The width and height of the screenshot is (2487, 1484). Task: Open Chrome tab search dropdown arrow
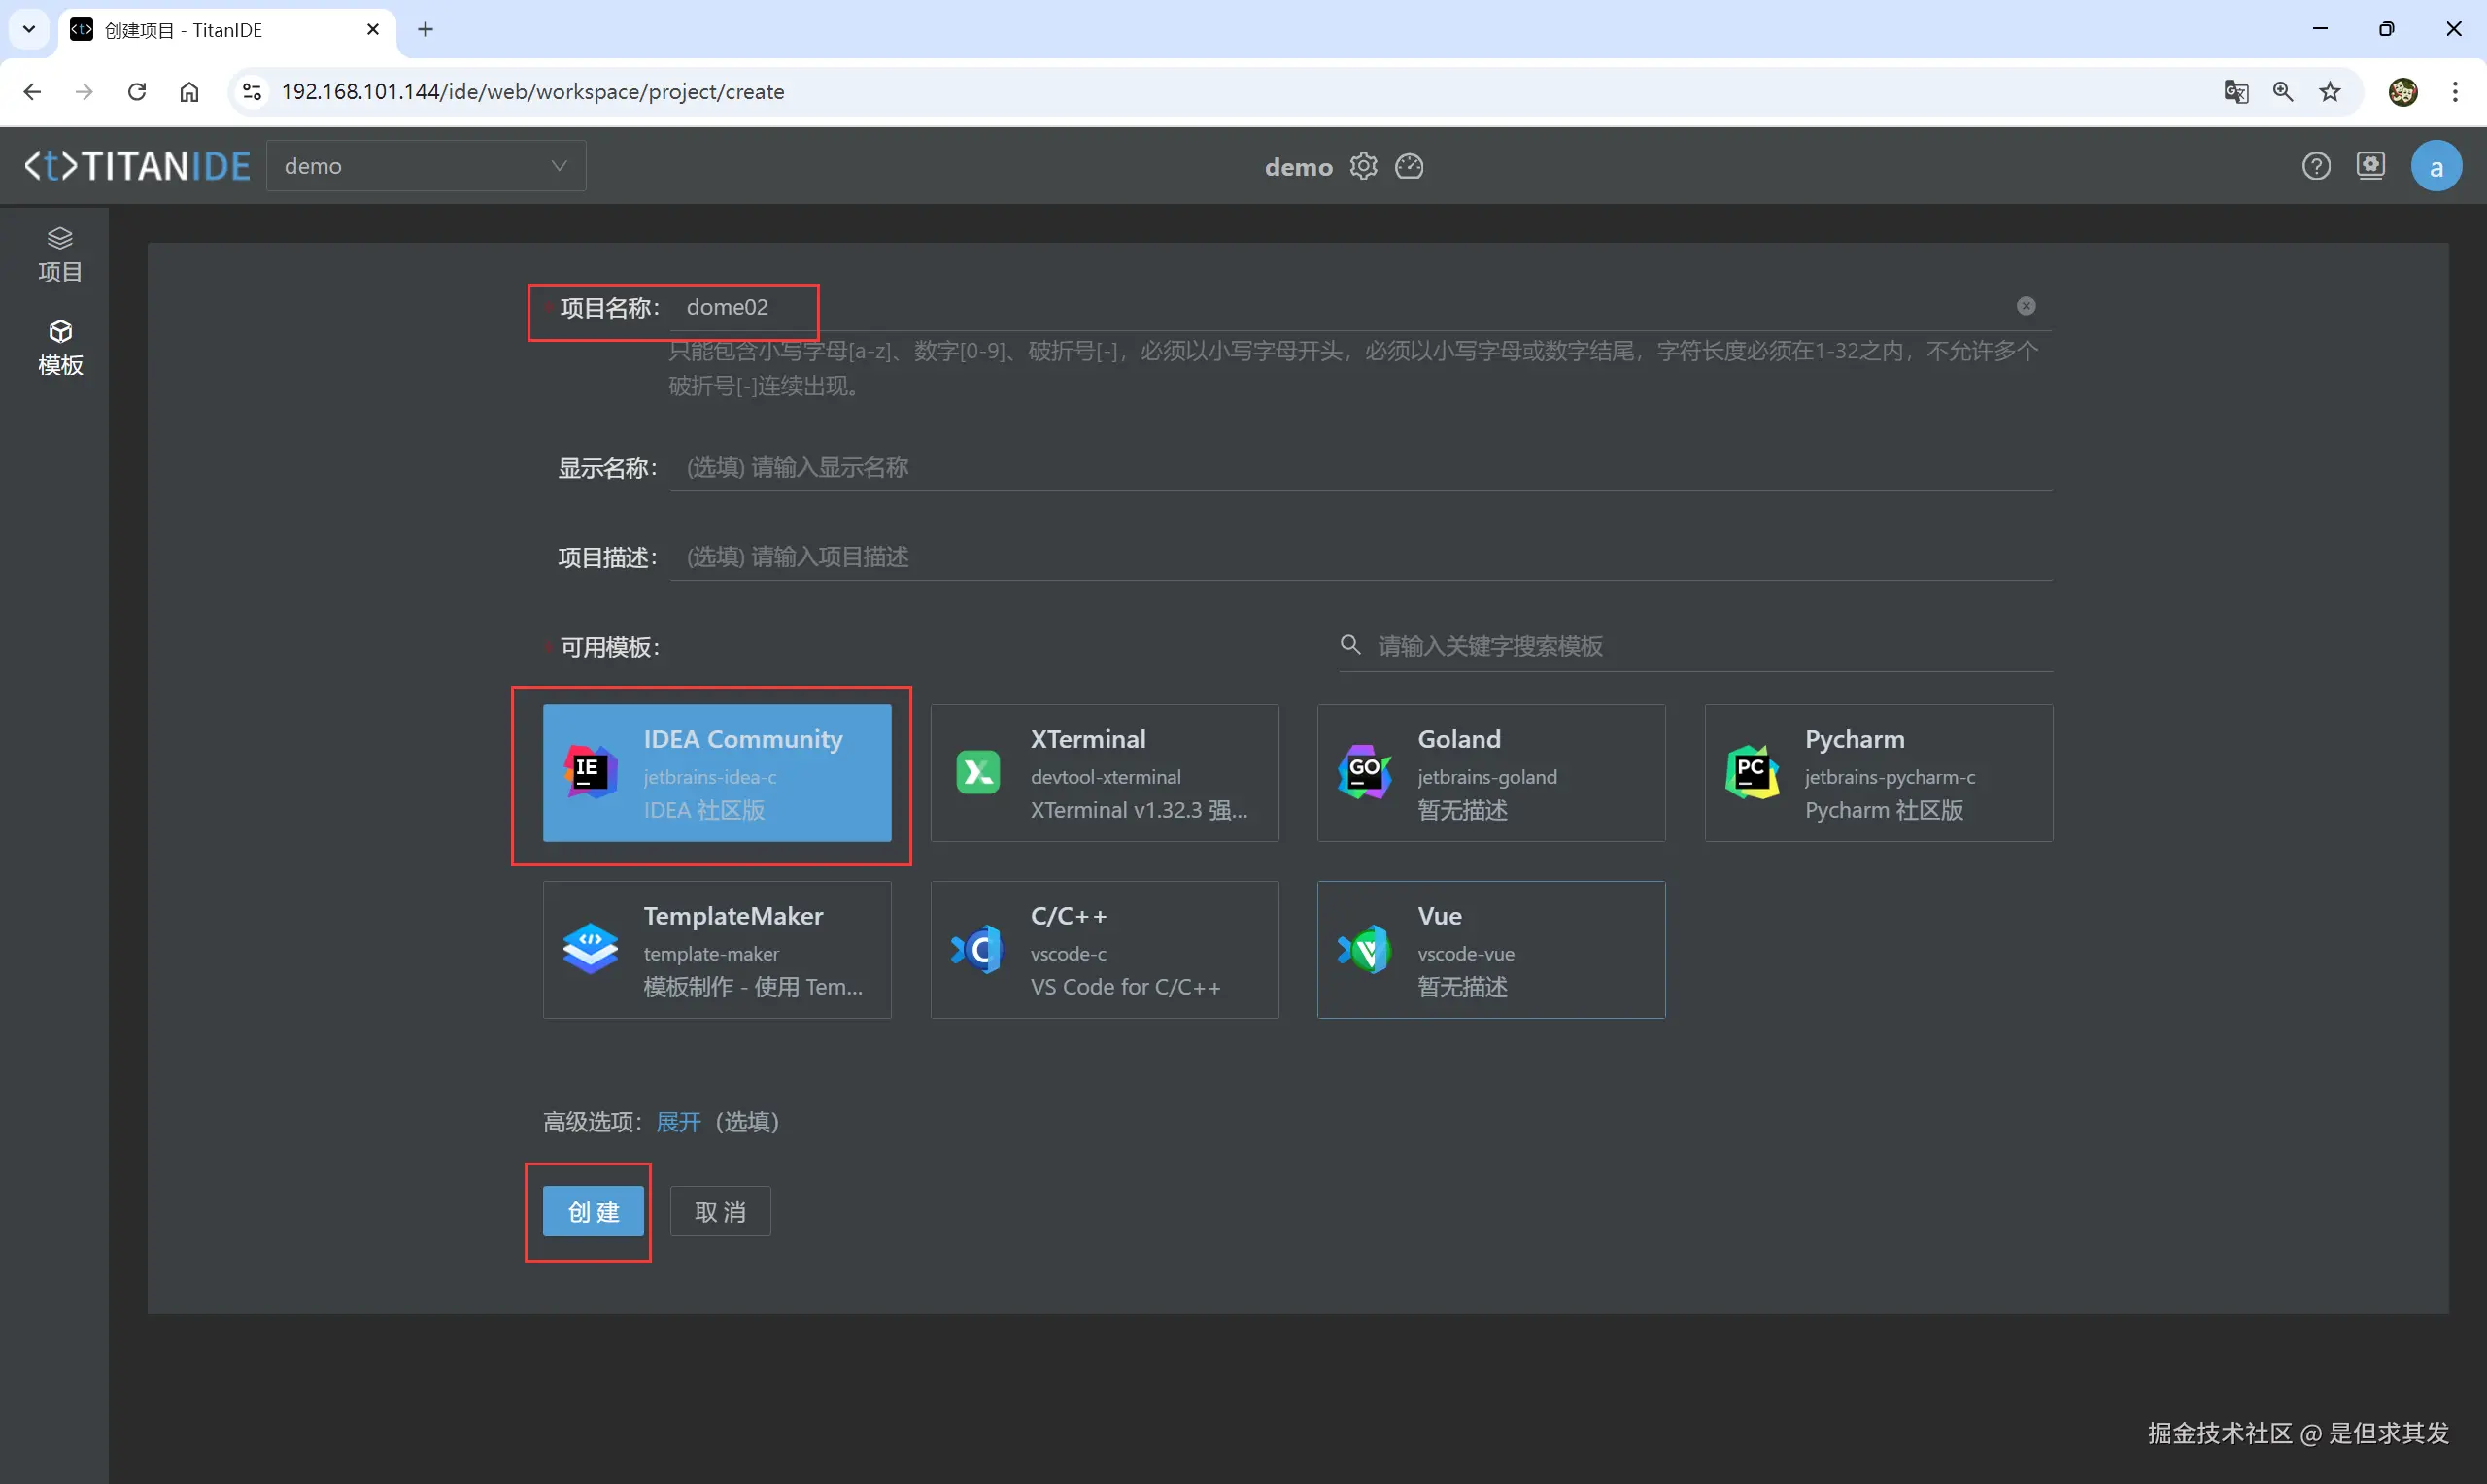click(29, 29)
